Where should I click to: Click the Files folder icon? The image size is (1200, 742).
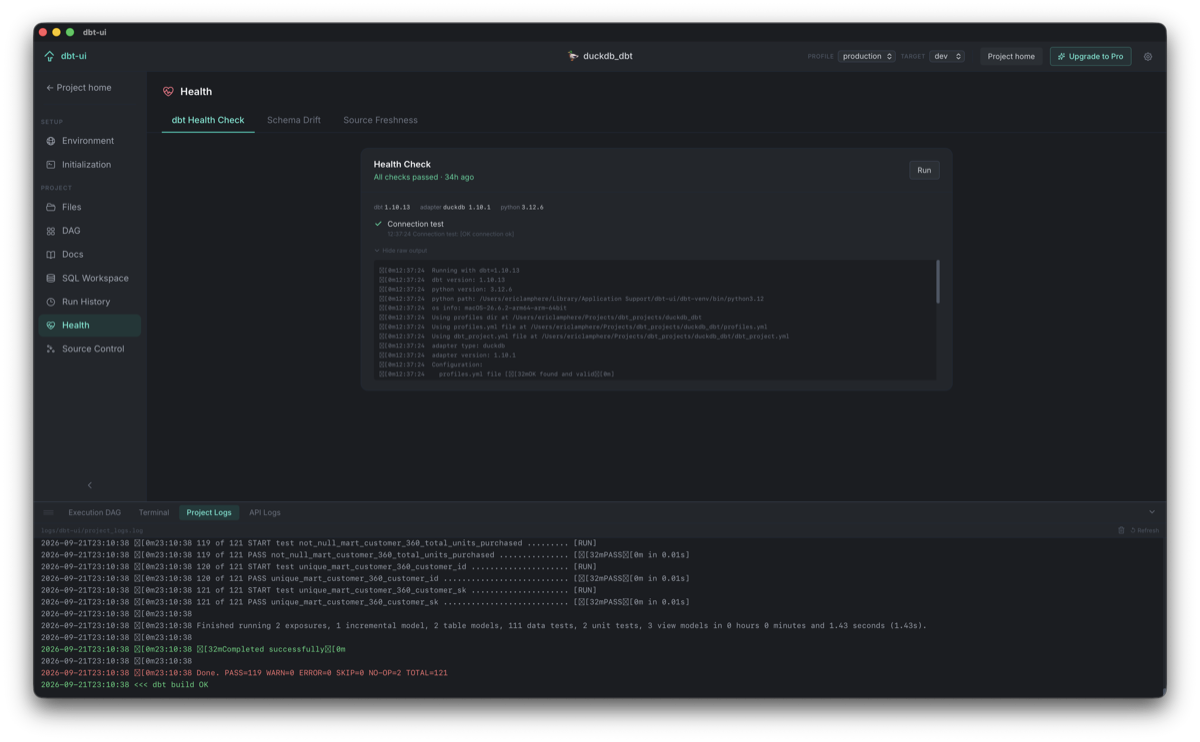tap(51, 207)
